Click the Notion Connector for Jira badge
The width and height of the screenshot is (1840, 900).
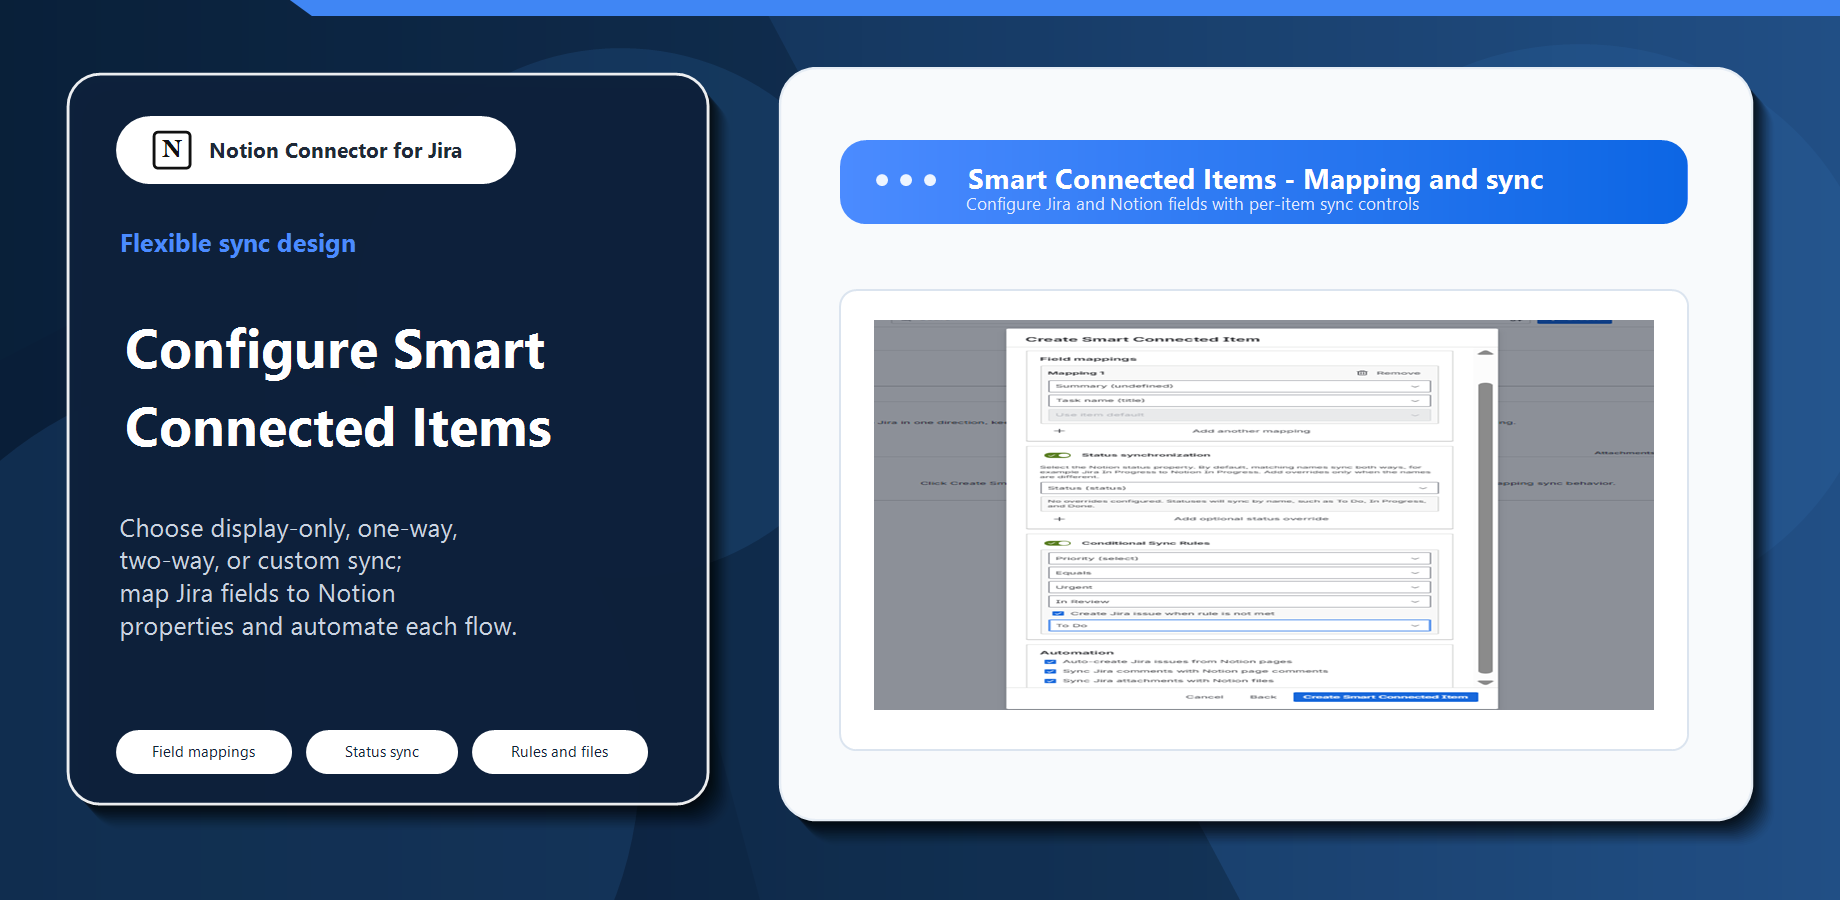click(316, 150)
